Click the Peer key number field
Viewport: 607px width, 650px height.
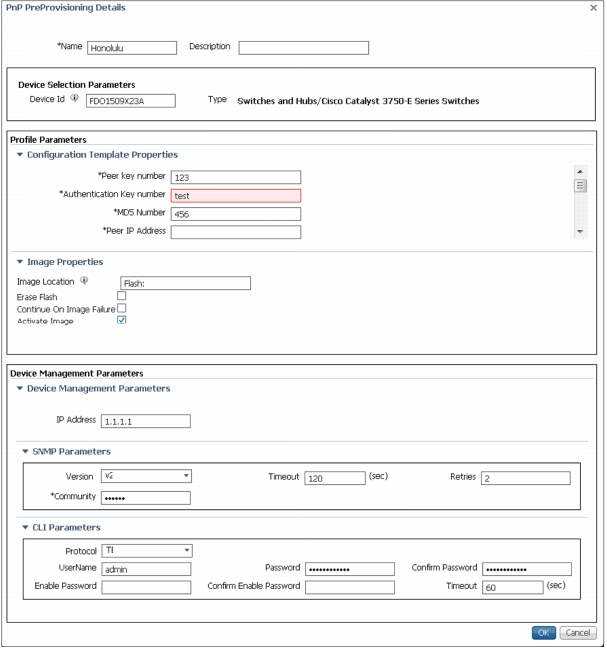pyautogui.click(x=236, y=177)
